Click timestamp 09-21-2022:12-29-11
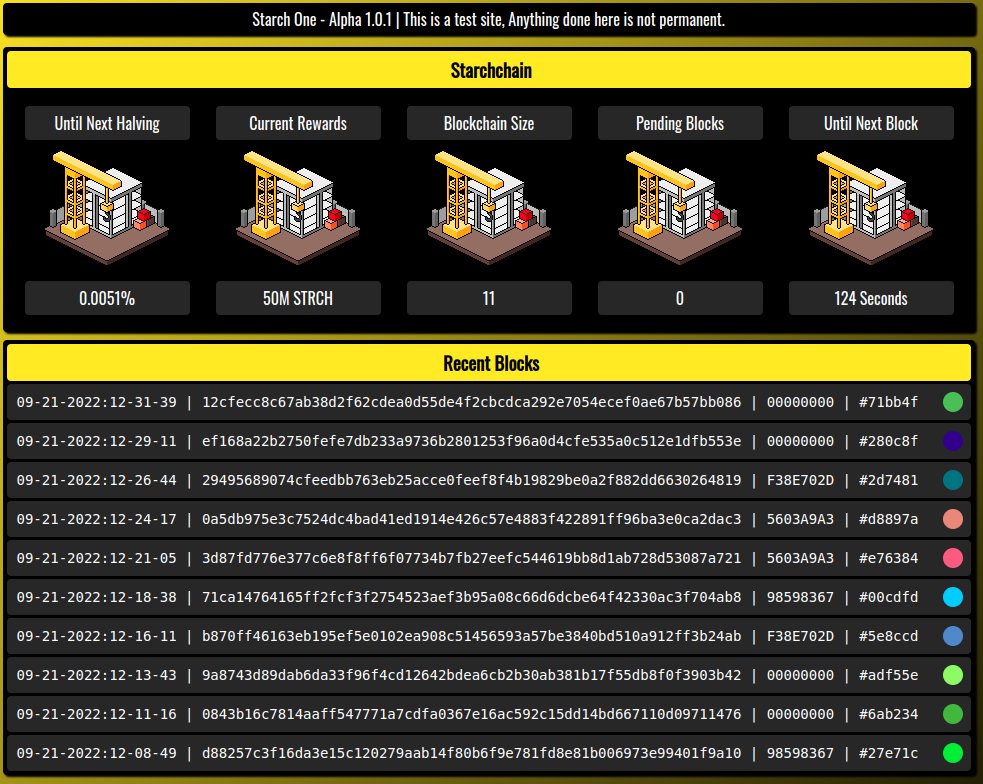The width and height of the screenshot is (983, 784). coord(97,441)
